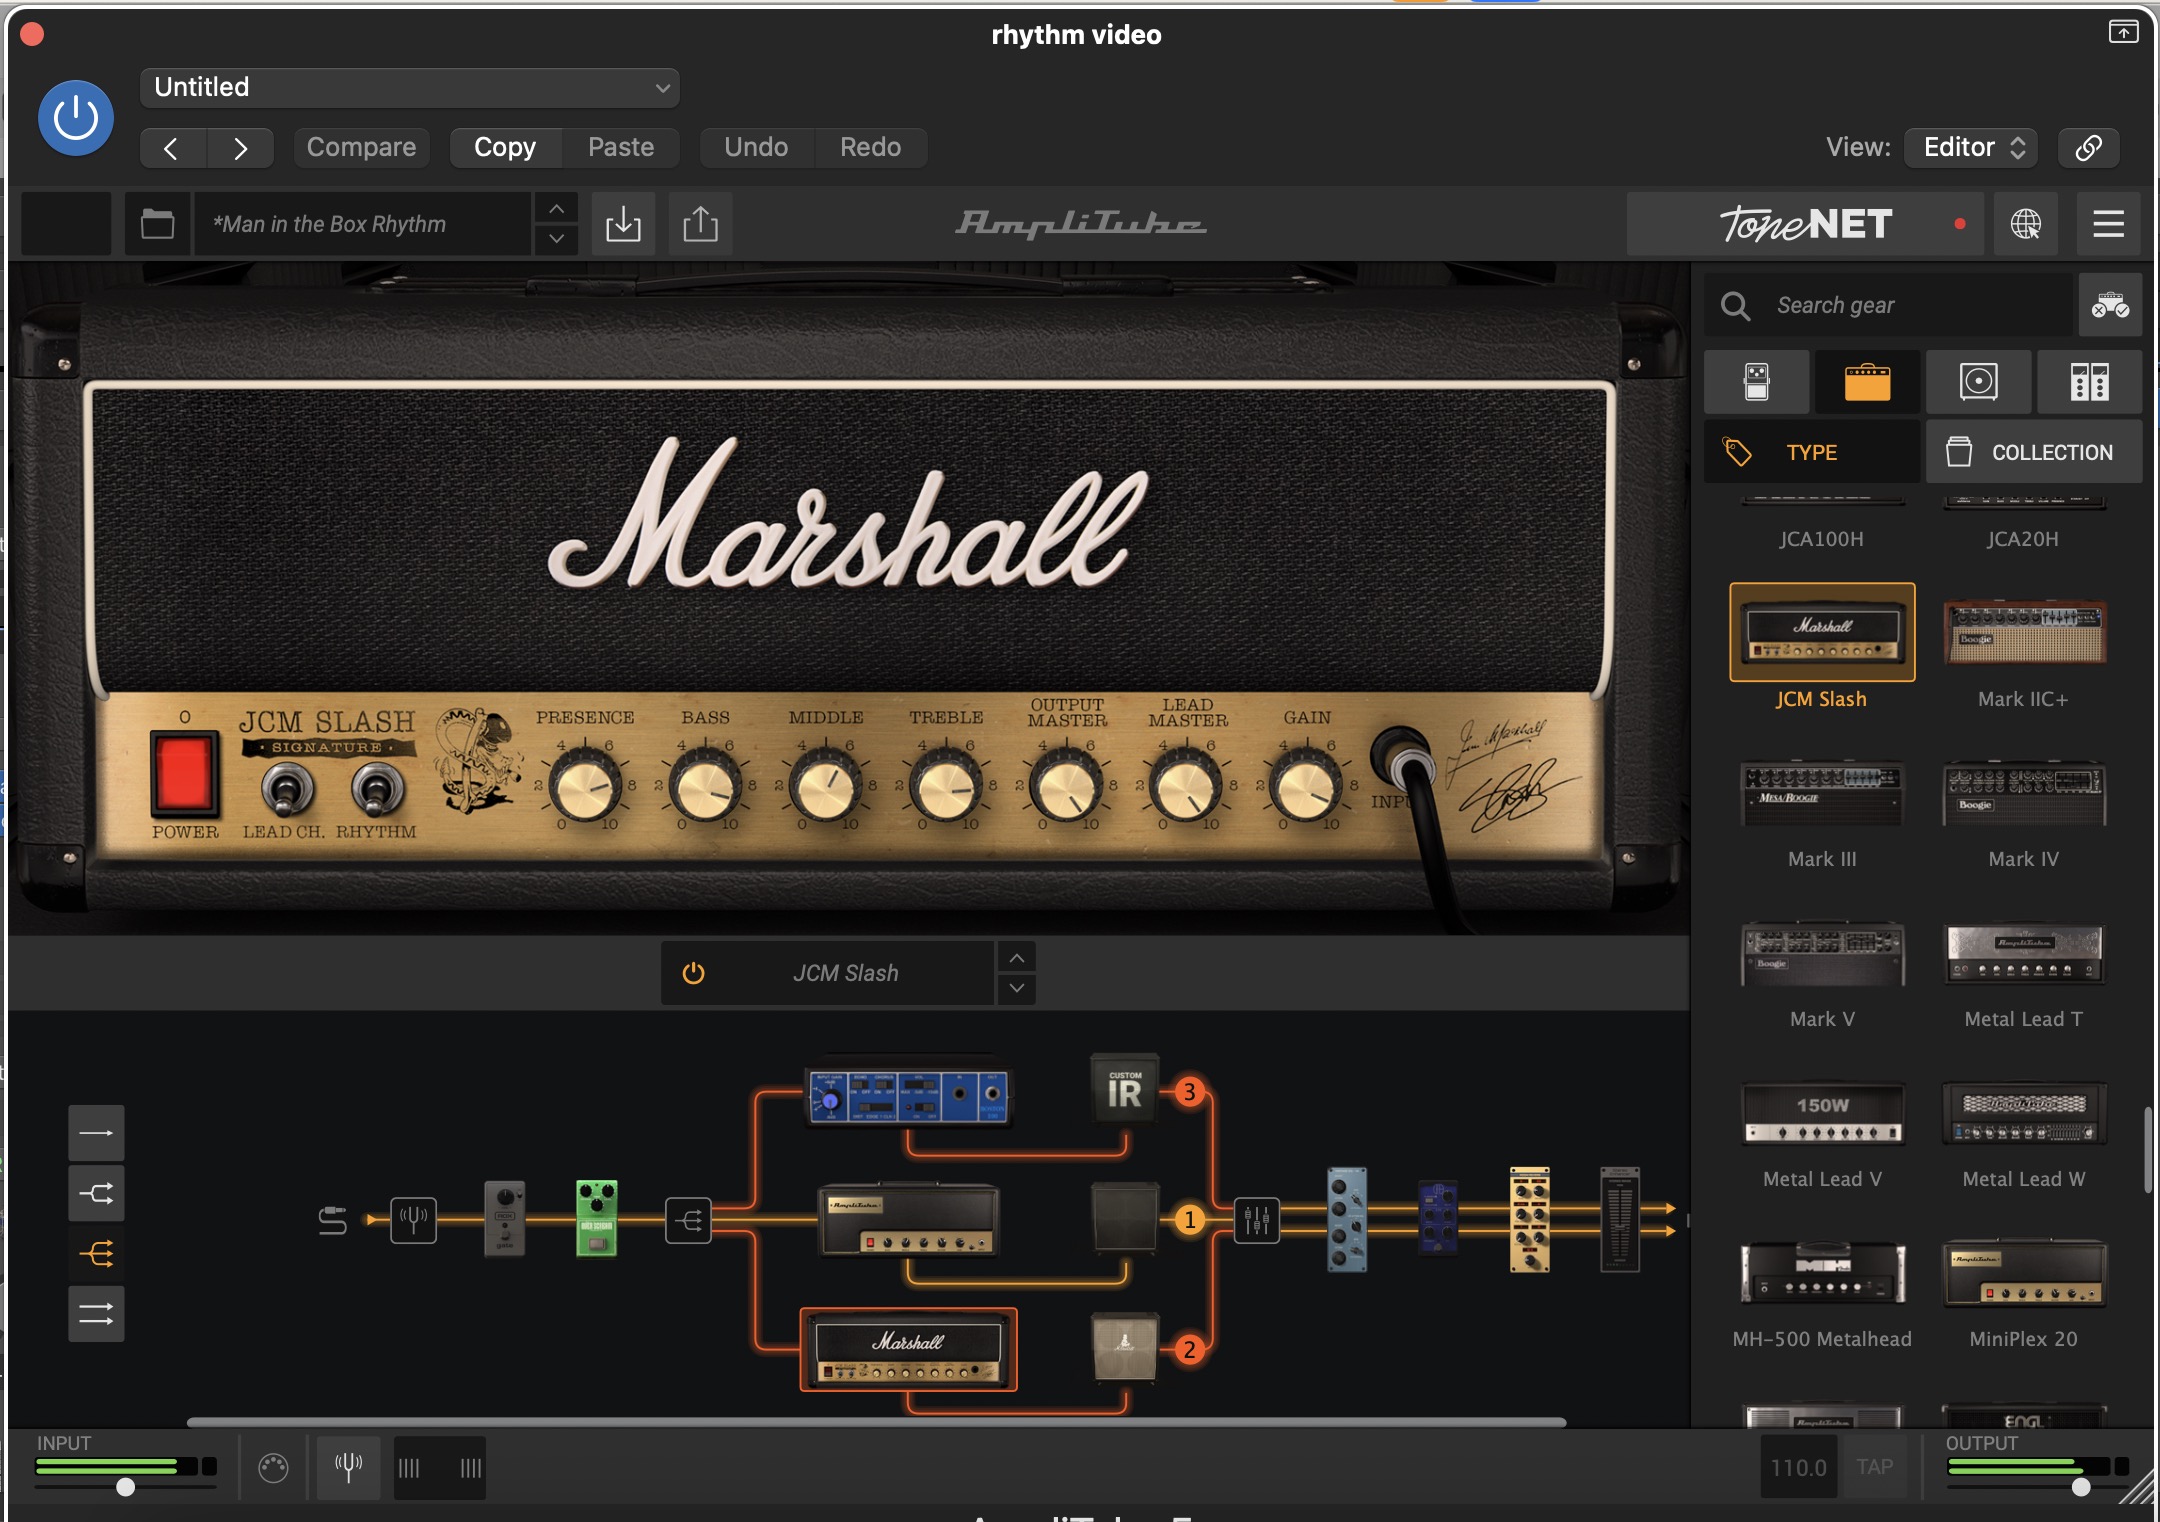The height and width of the screenshot is (1522, 2160).
Task: Select the dual parallel chain layout
Action: pos(96,1313)
